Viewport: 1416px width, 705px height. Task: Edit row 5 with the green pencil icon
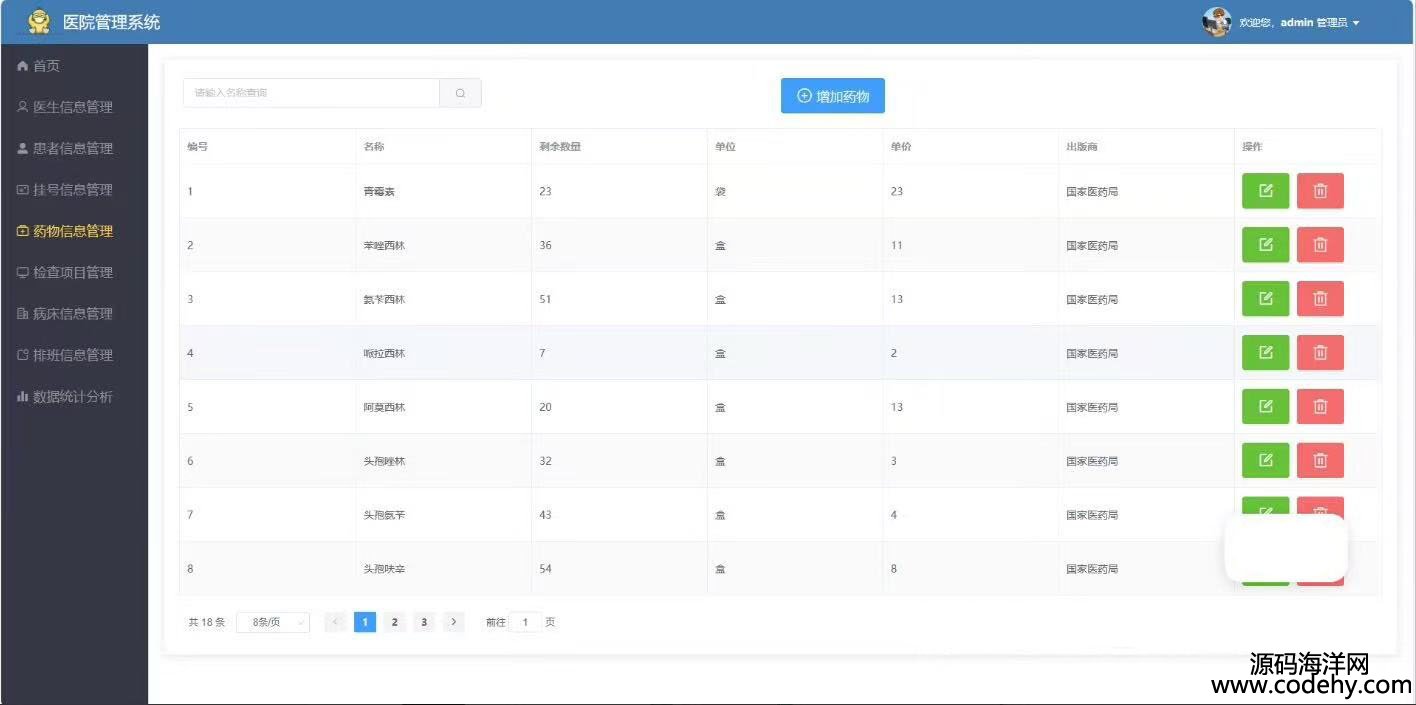[x=1265, y=407]
